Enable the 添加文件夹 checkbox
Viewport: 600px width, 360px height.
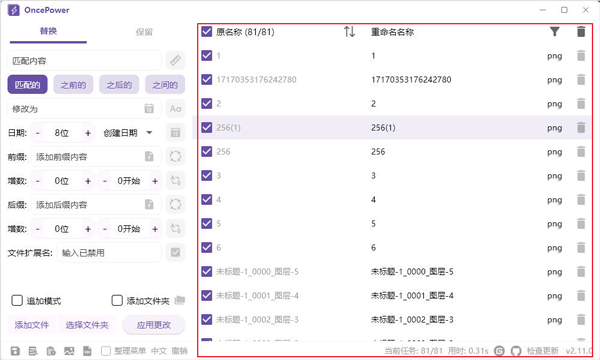[117, 300]
